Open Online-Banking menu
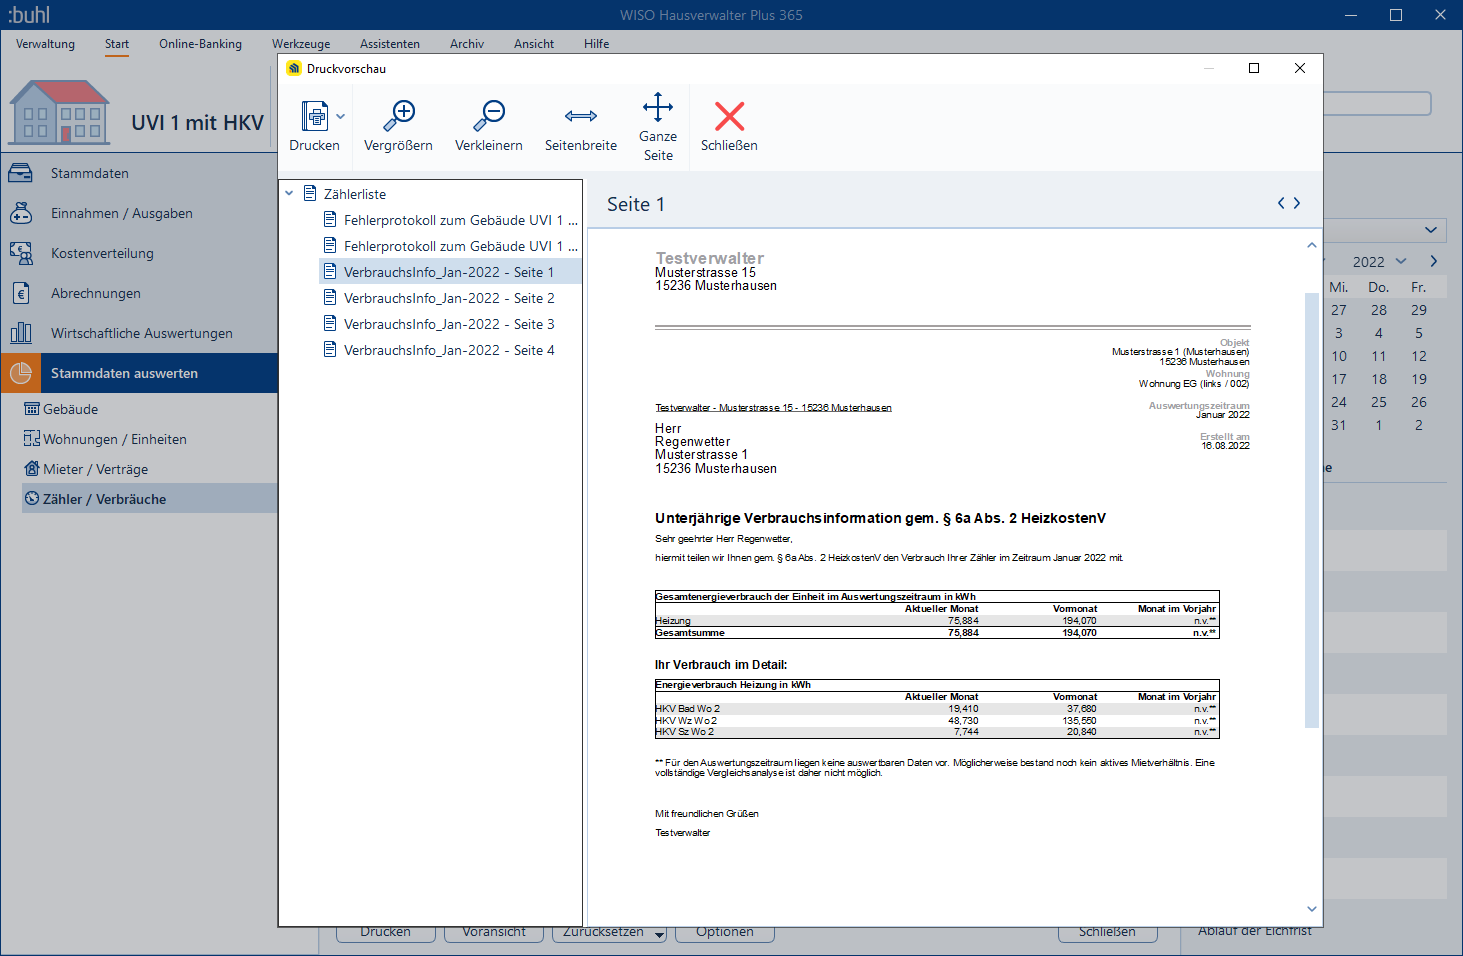This screenshot has height=956, width=1463. click(x=200, y=44)
